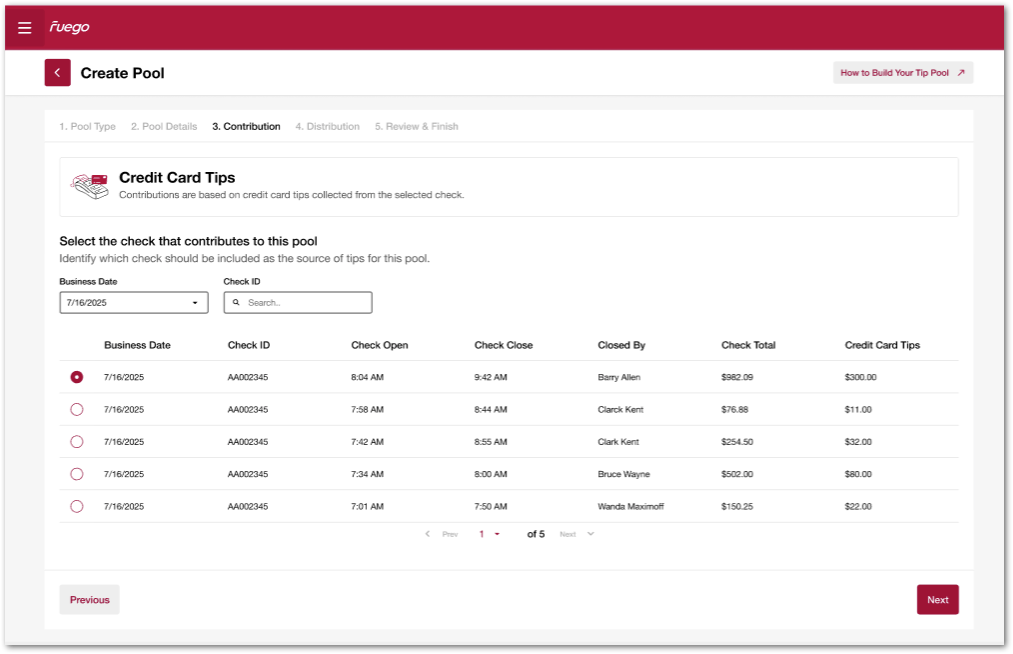Select the Wanda Maximoff check radio button
The image size is (1013, 654).
coord(77,506)
